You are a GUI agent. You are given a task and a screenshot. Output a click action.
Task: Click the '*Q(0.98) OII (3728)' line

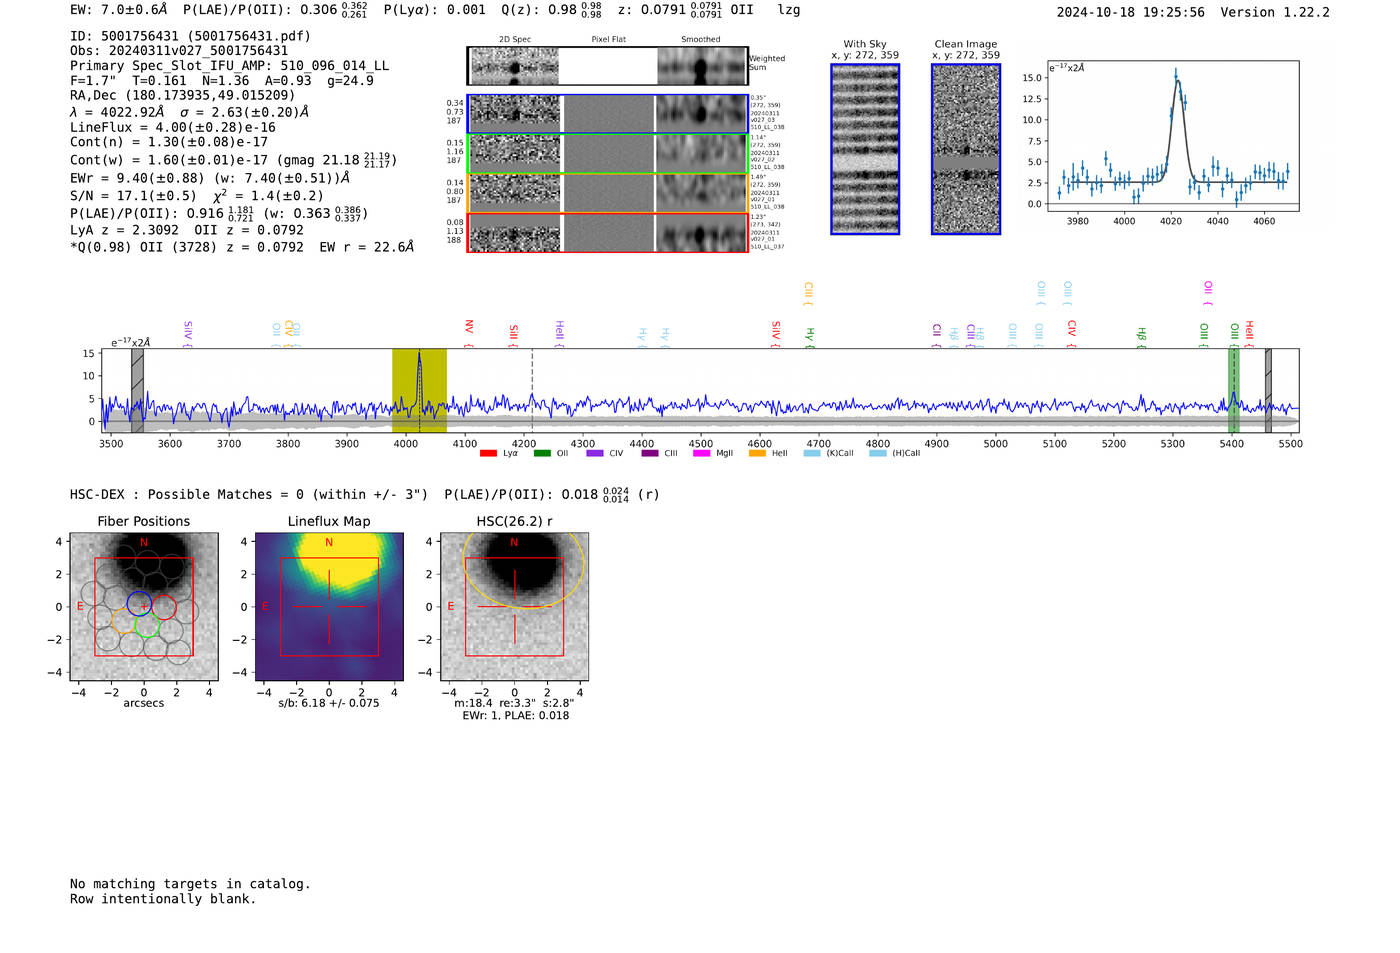point(242,247)
